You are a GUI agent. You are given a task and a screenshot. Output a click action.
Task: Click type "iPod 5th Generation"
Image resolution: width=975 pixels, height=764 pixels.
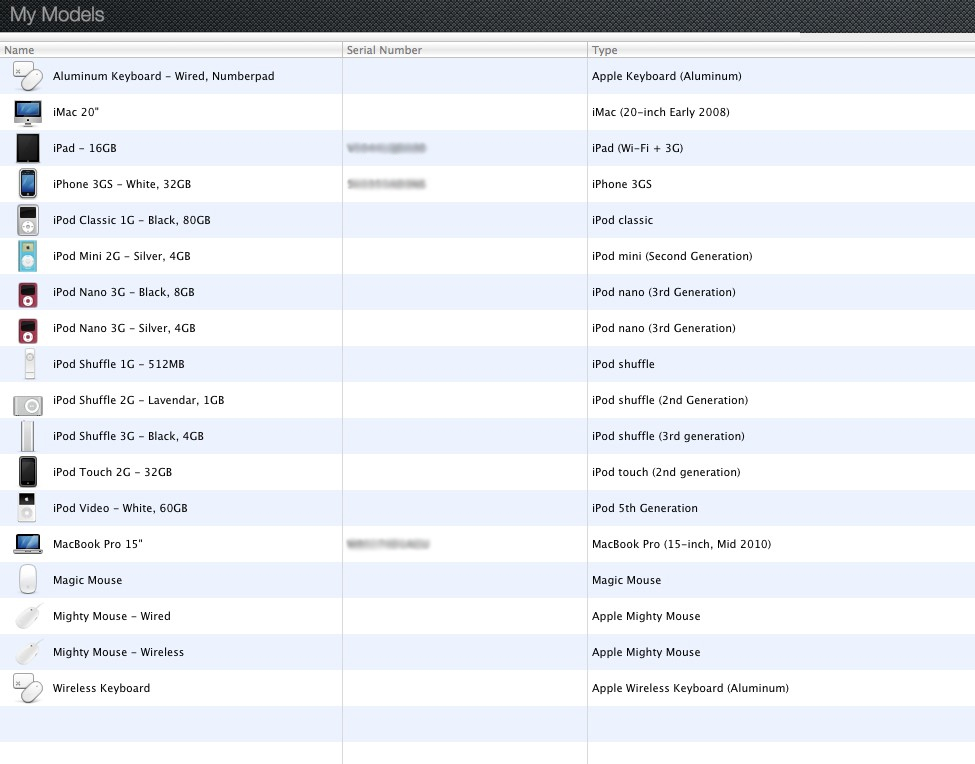coord(645,509)
